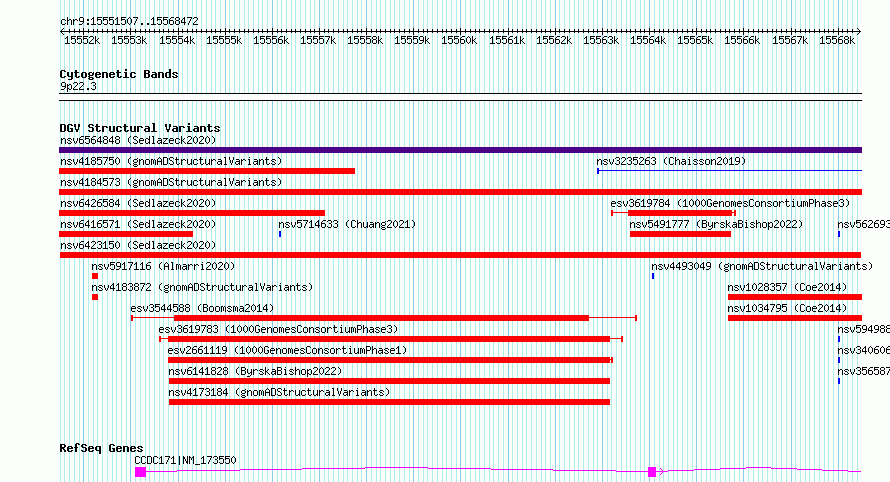Click the 15560k ruler position
890x482 pixels.
459,40
